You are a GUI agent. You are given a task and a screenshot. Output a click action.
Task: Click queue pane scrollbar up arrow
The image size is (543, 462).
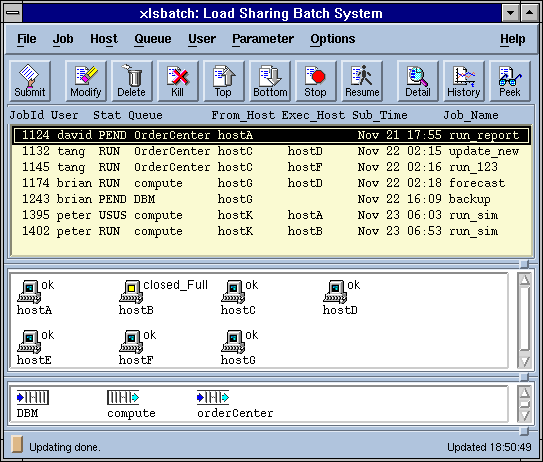(x=525, y=392)
